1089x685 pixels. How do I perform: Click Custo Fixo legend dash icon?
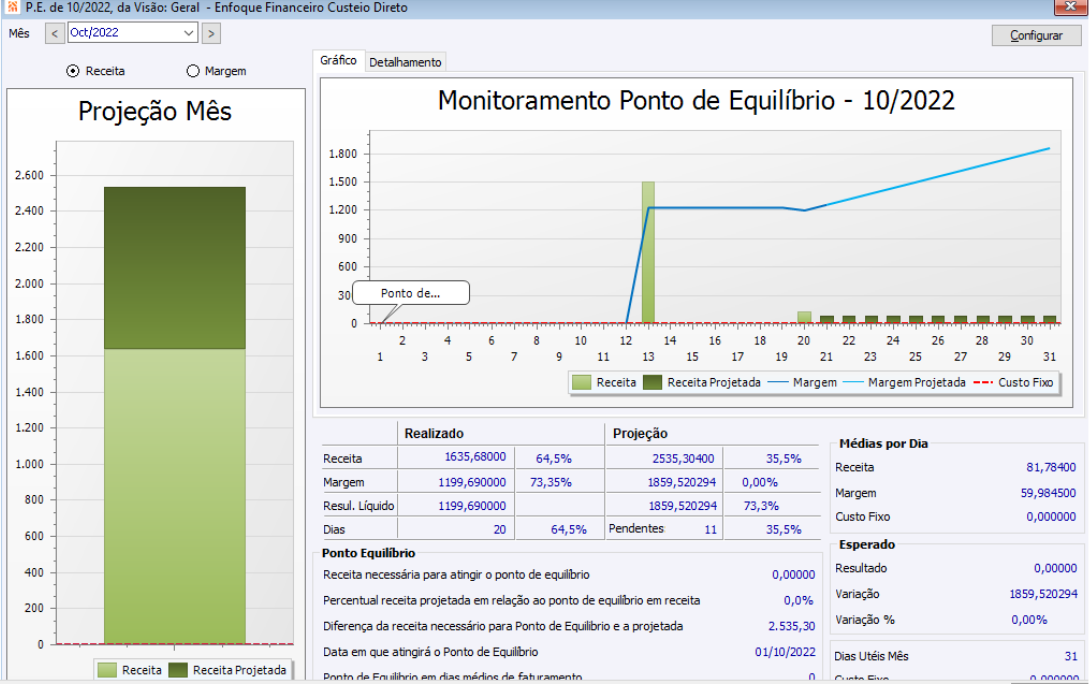click(x=983, y=383)
